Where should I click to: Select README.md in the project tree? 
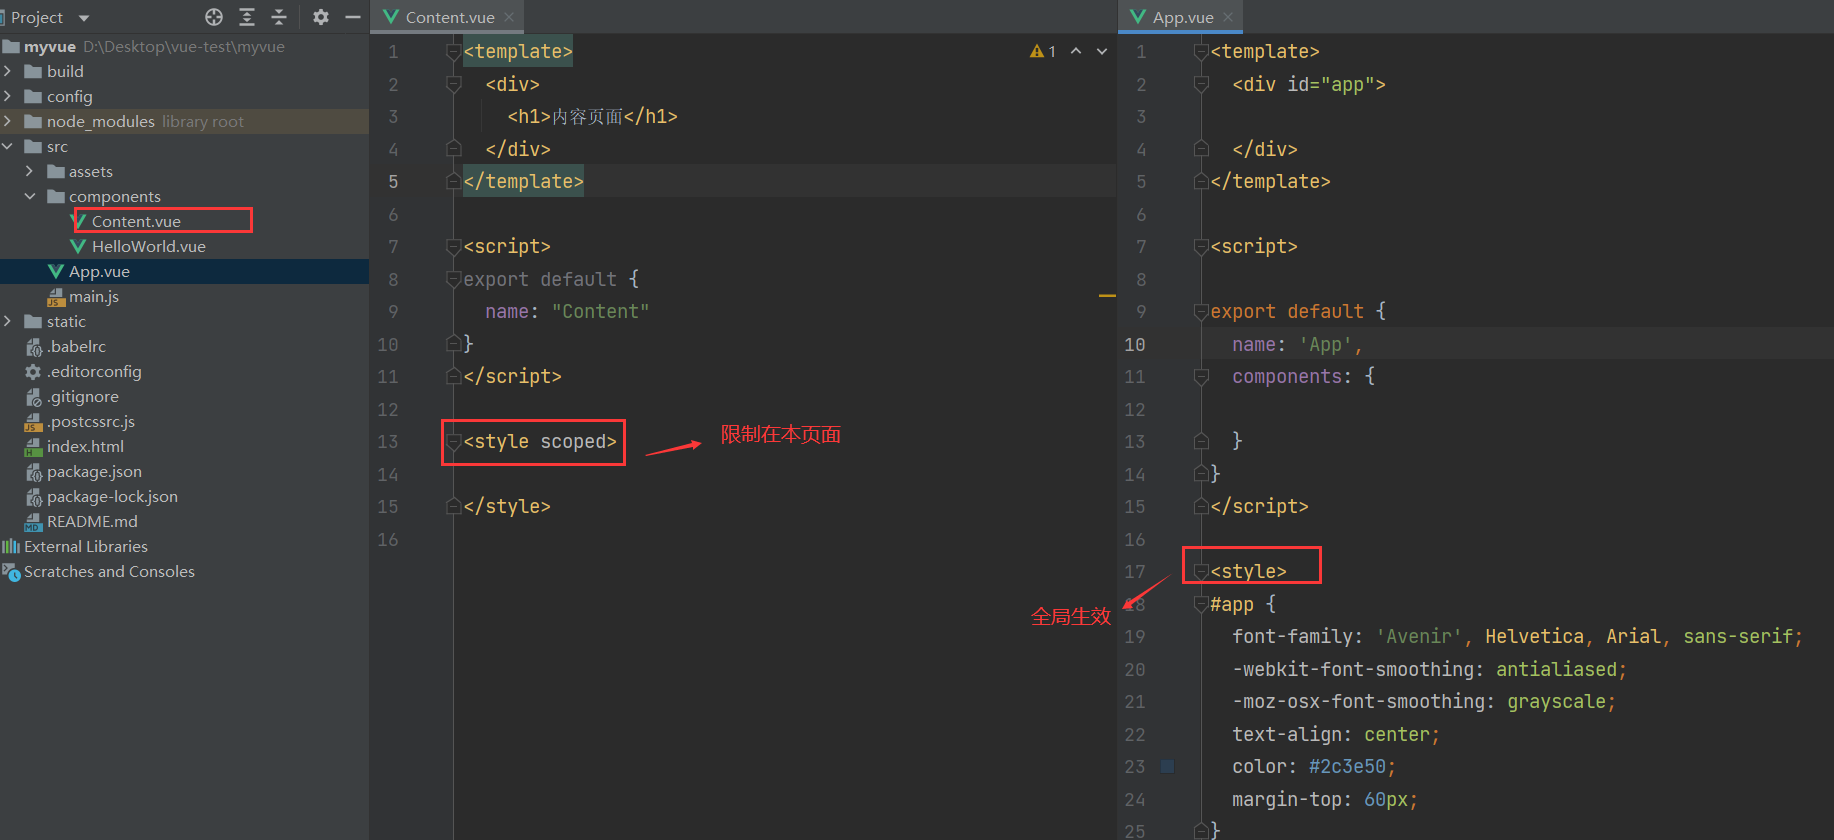pos(92,521)
